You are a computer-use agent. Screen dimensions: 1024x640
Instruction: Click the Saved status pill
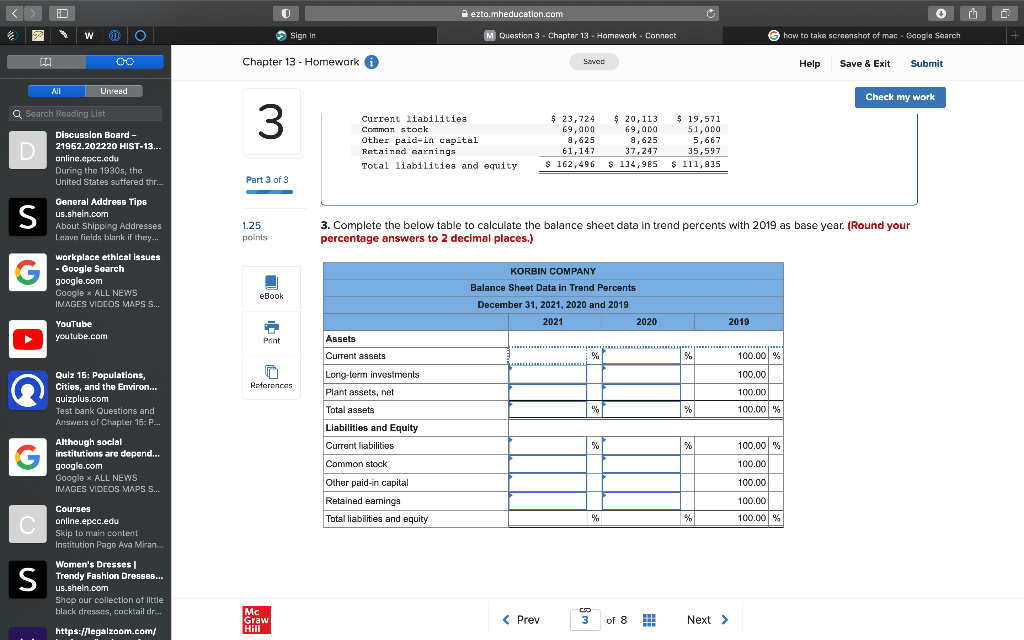click(x=594, y=61)
